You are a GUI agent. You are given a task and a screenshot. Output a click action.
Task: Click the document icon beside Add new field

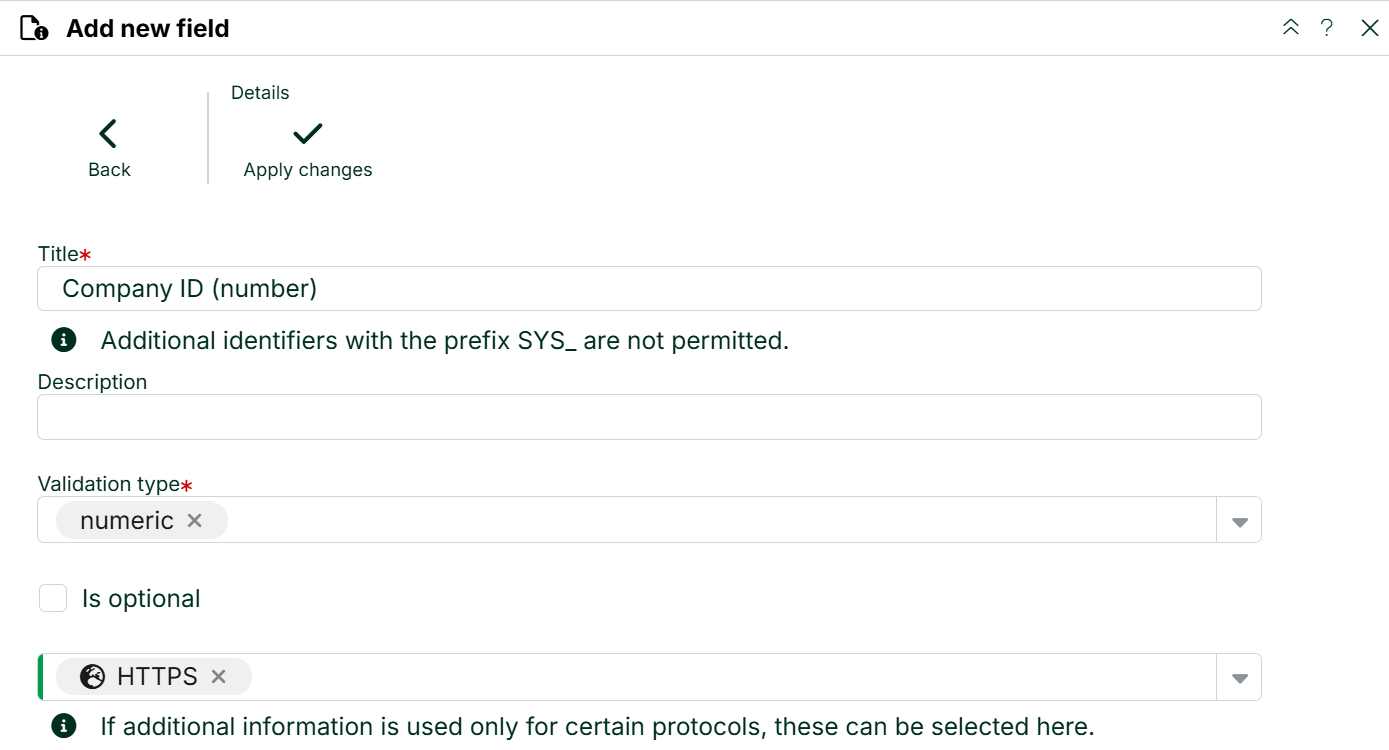click(34, 28)
